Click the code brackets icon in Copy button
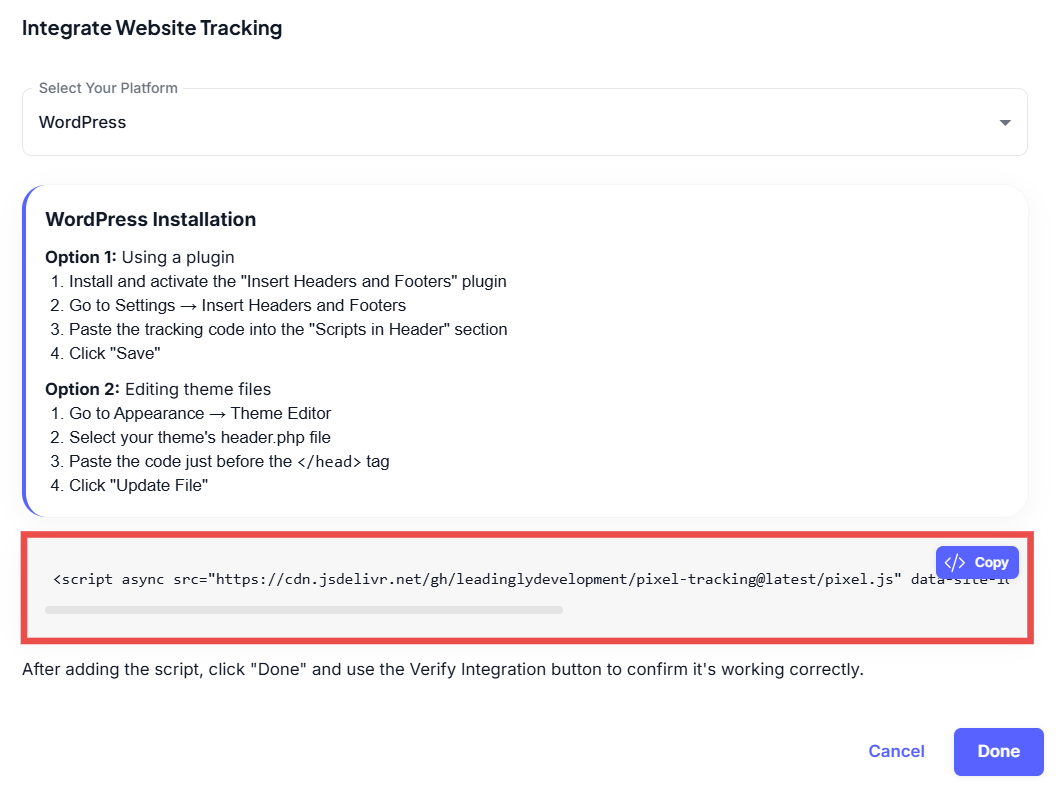Viewport: 1061px width, 791px height. [955, 562]
